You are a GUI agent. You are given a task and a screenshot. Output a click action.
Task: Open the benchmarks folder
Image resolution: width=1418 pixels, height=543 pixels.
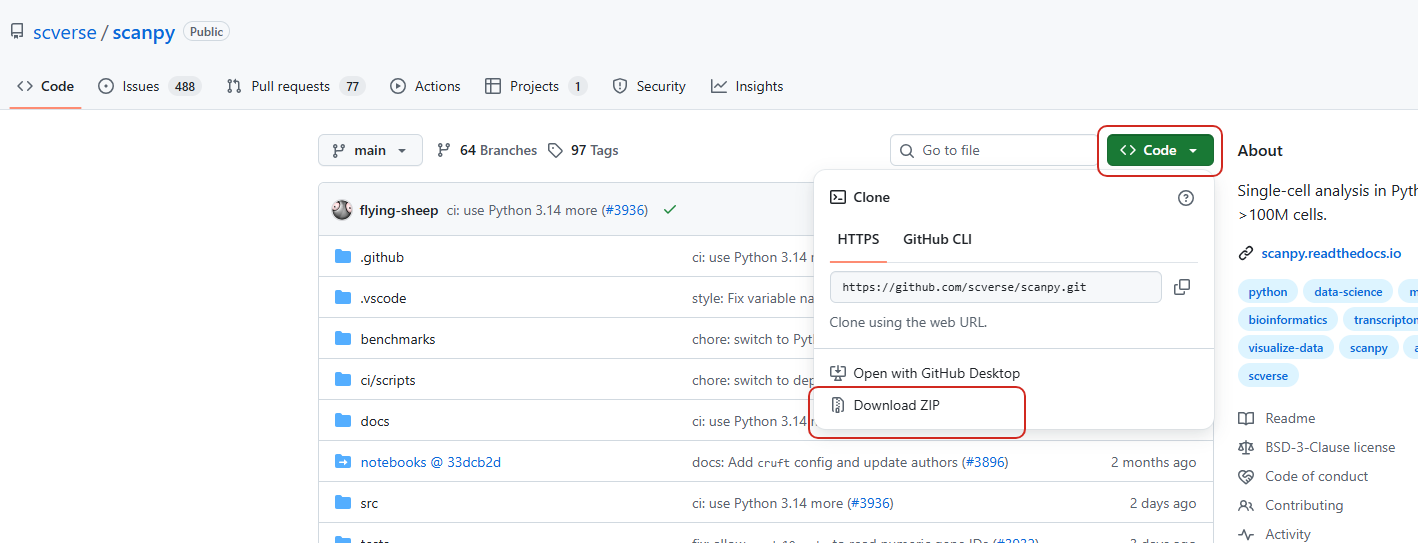click(x=398, y=339)
